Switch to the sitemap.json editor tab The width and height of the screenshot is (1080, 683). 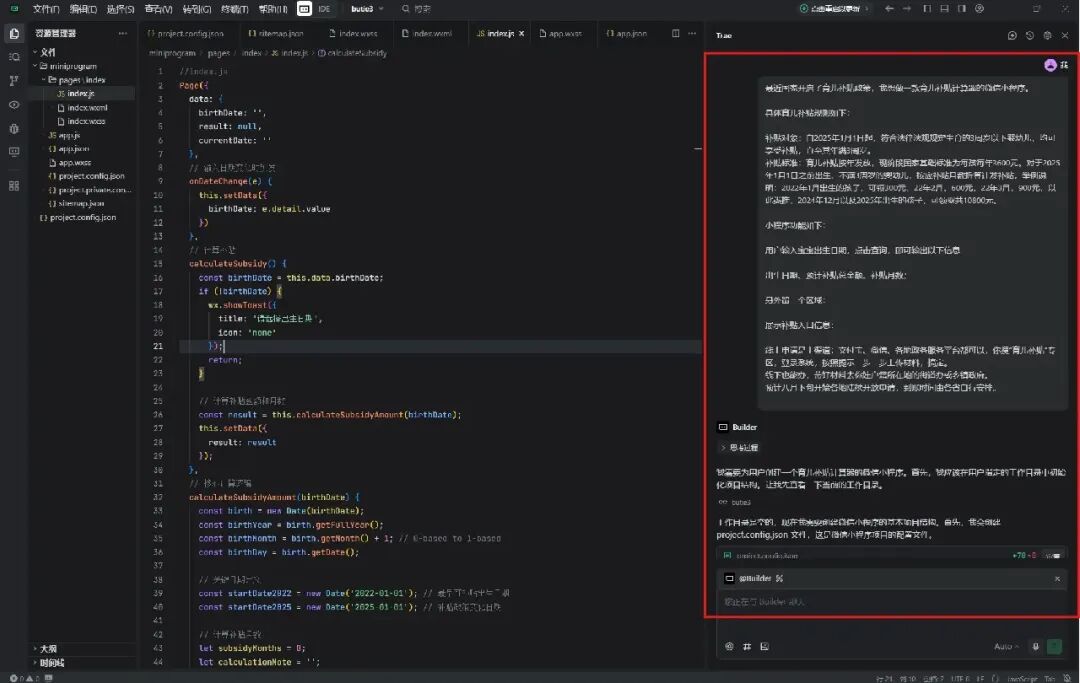pyautogui.click(x=276, y=33)
